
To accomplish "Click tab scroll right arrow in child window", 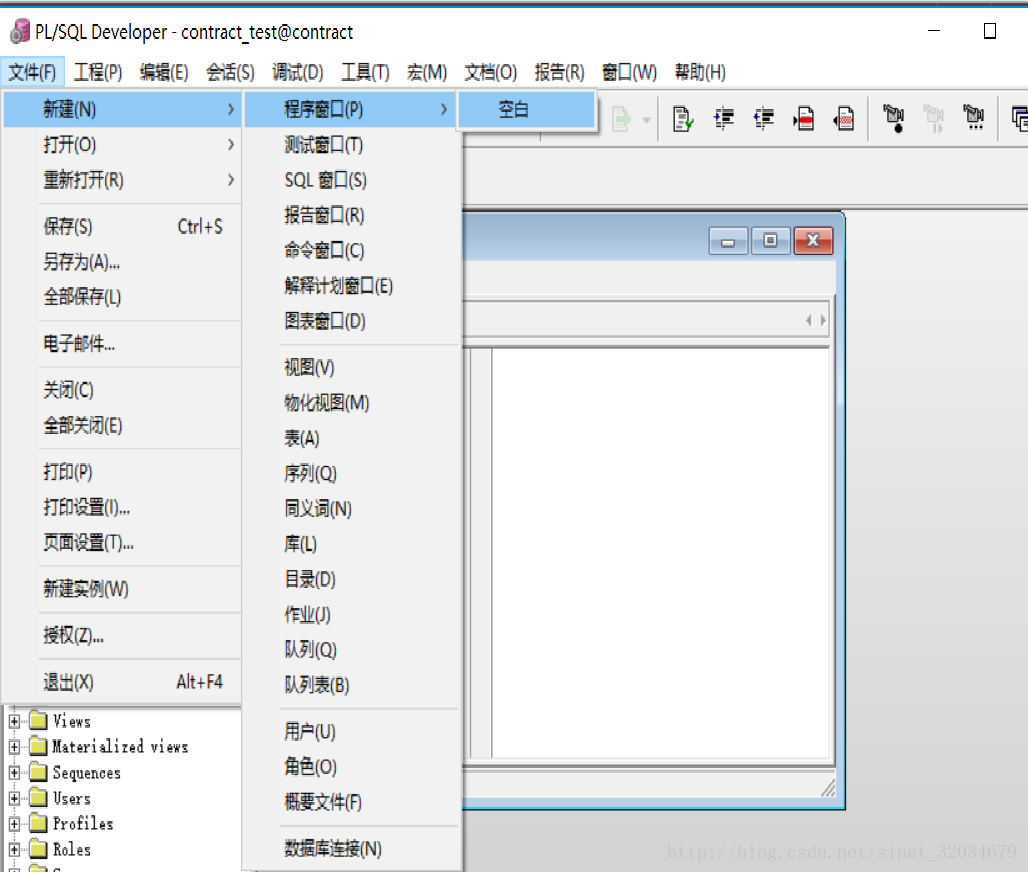I will (x=823, y=320).
